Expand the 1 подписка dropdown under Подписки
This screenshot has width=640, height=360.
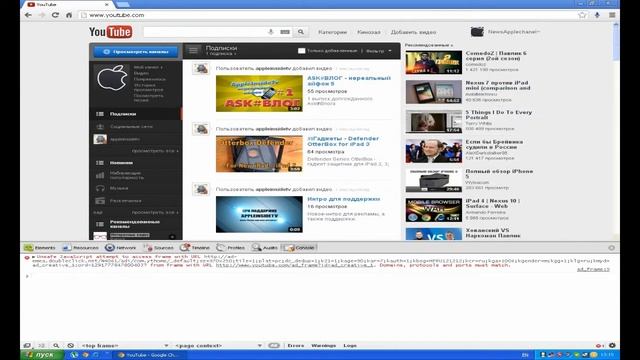click(x=221, y=54)
